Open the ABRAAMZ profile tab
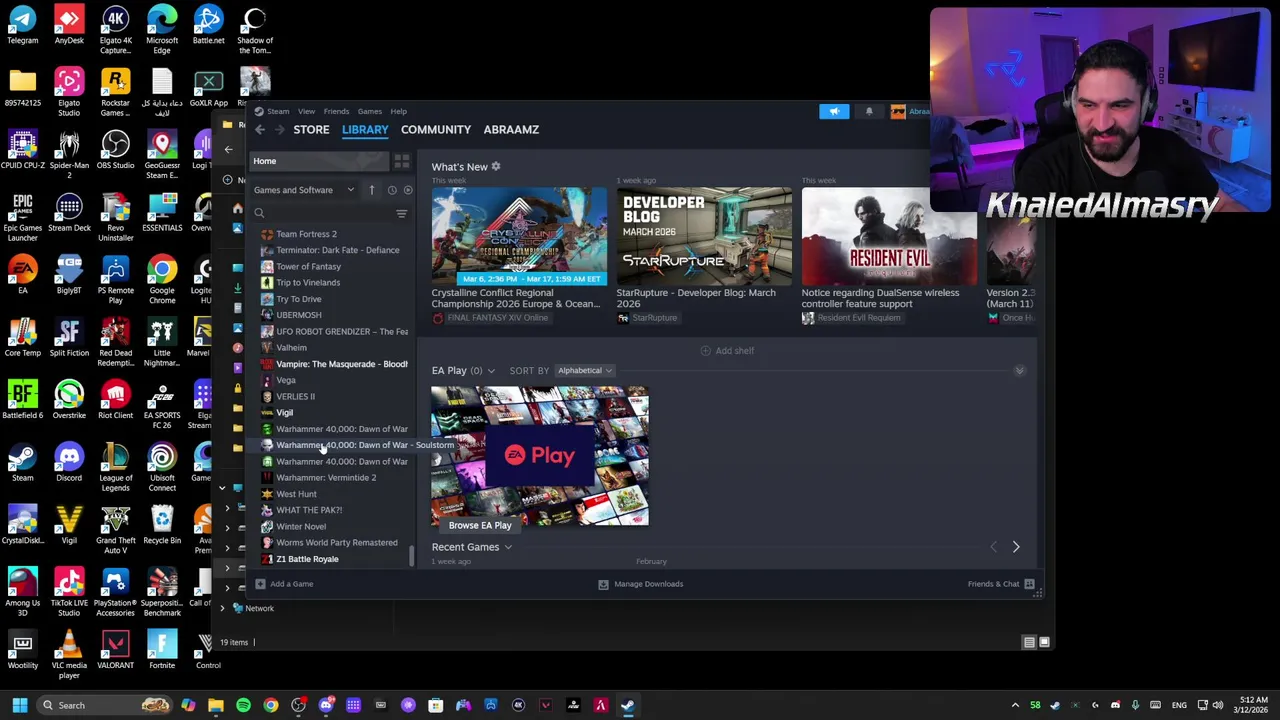The width and height of the screenshot is (1280, 720). coord(511,130)
